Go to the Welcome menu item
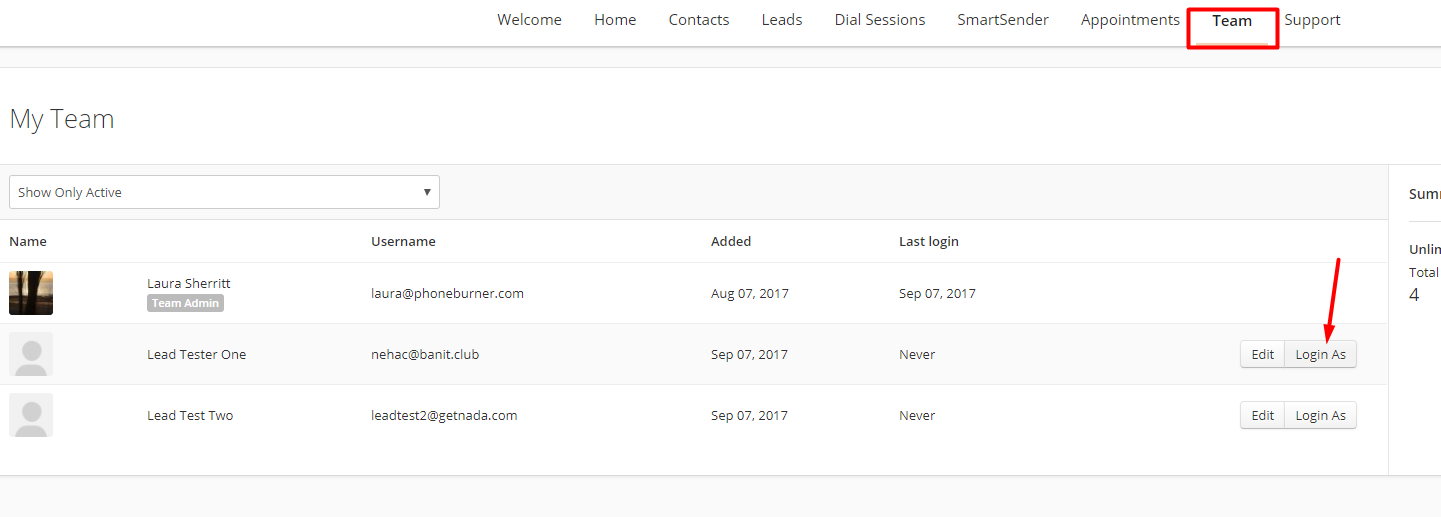The height and width of the screenshot is (517, 1441). 529,20
